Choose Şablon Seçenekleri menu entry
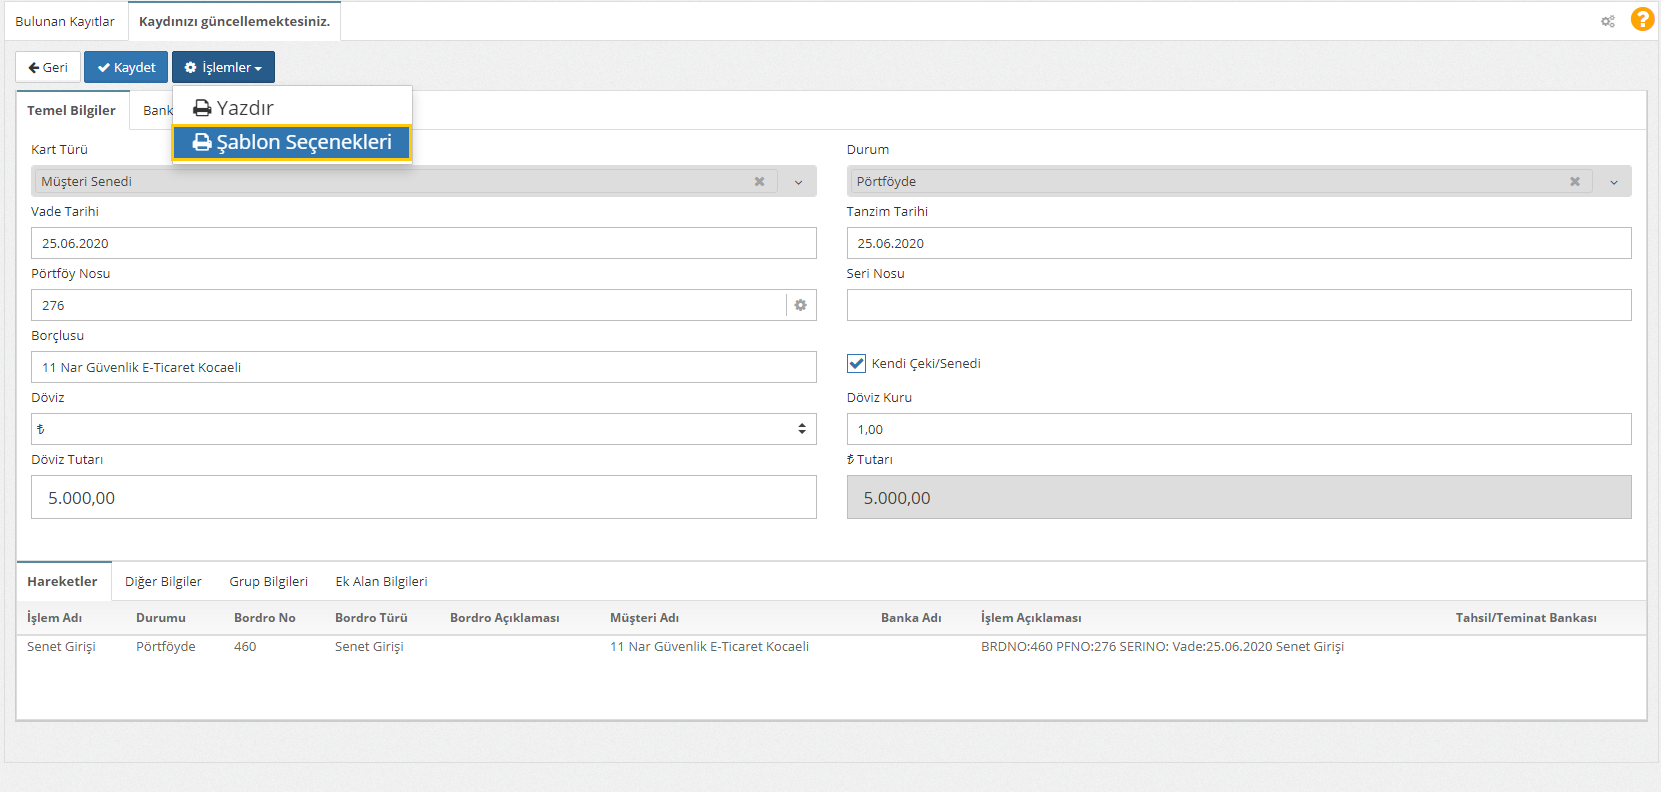 coord(291,142)
